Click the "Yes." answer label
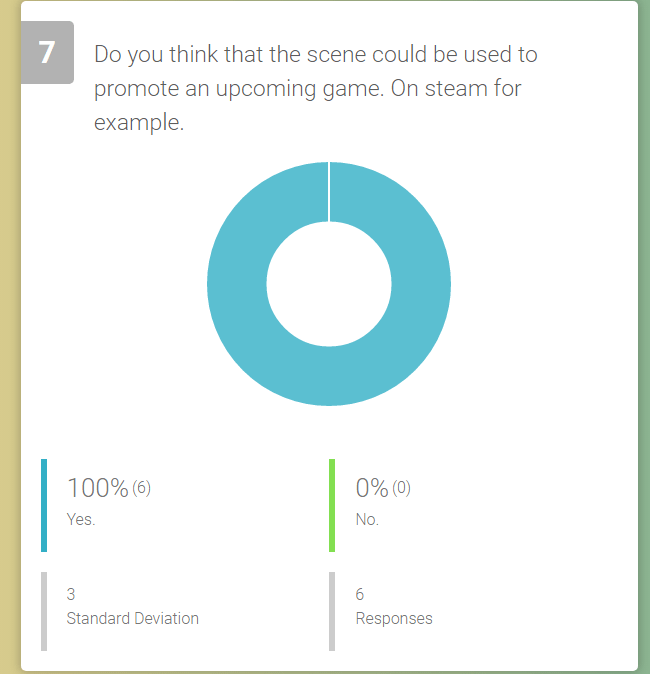Image resolution: width=650 pixels, height=674 pixels. point(81,520)
